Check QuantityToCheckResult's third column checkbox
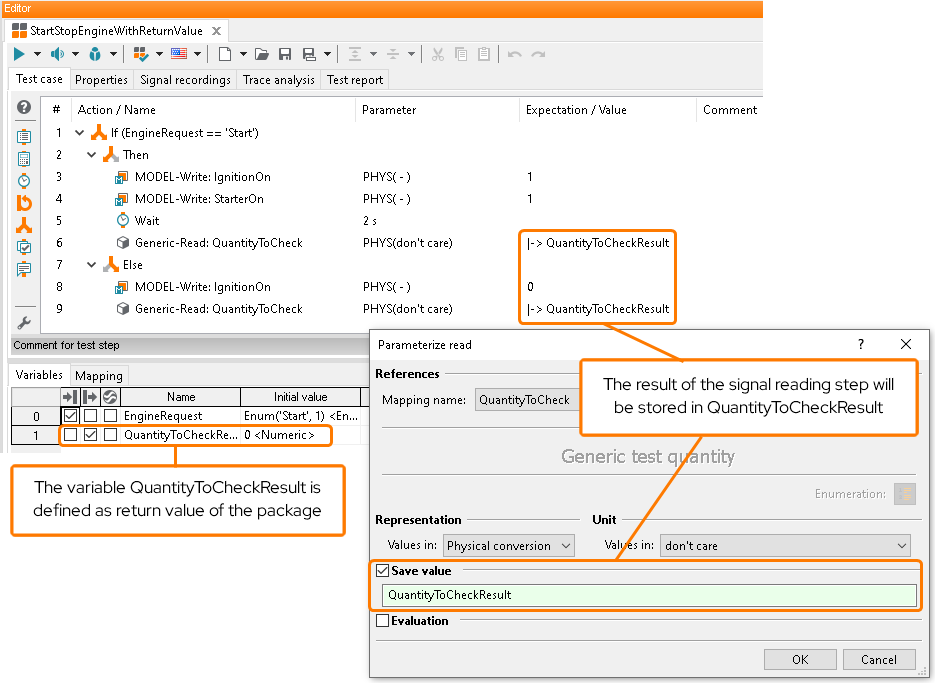The height and width of the screenshot is (683, 935). tap(110, 435)
